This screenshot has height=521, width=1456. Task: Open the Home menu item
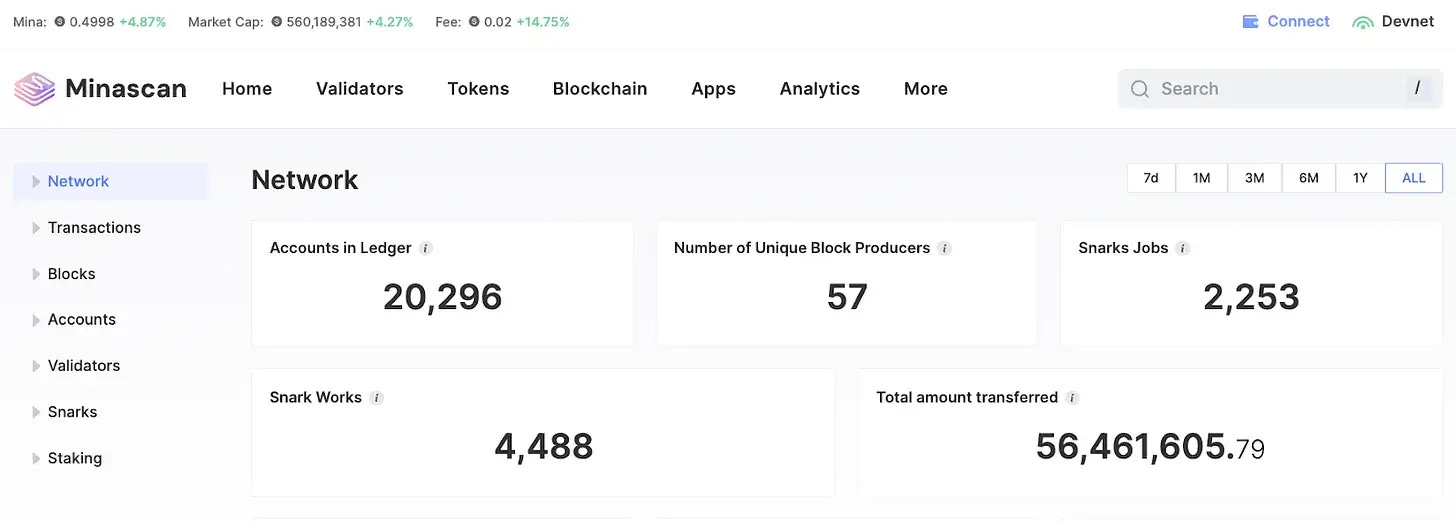tap(247, 89)
